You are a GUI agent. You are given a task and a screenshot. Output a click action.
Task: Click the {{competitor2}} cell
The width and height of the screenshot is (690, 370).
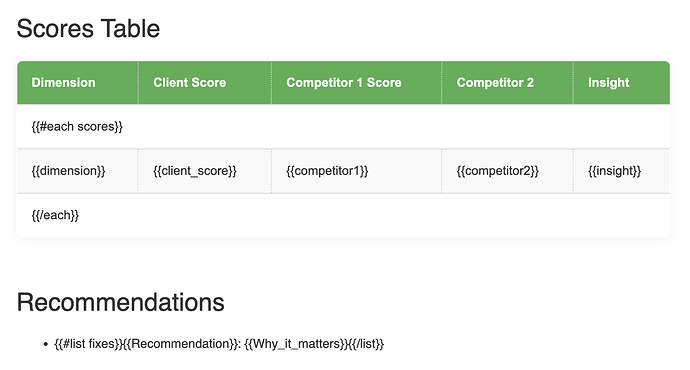click(507, 171)
